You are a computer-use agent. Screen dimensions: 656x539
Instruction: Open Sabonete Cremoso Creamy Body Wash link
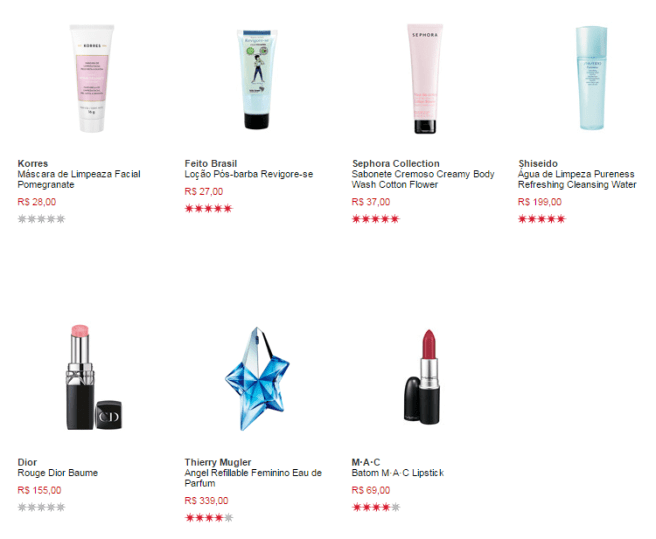point(423,179)
